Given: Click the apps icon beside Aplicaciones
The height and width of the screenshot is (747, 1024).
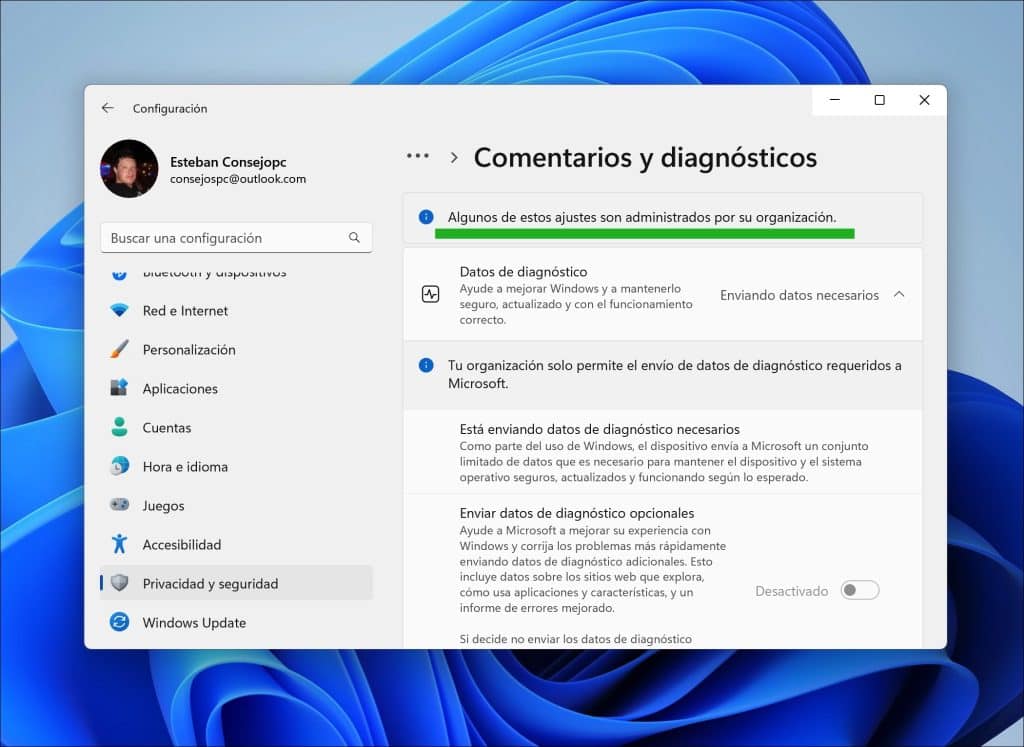Looking at the screenshot, I should coord(120,388).
